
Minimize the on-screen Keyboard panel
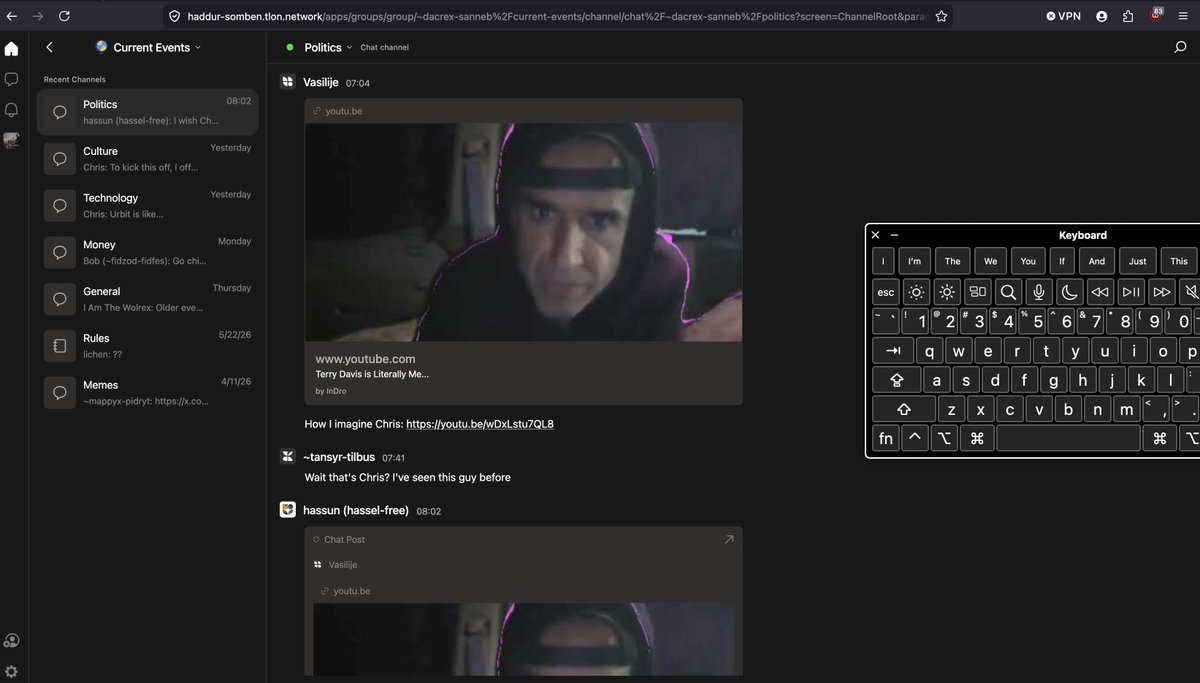click(x=894, y=235)
